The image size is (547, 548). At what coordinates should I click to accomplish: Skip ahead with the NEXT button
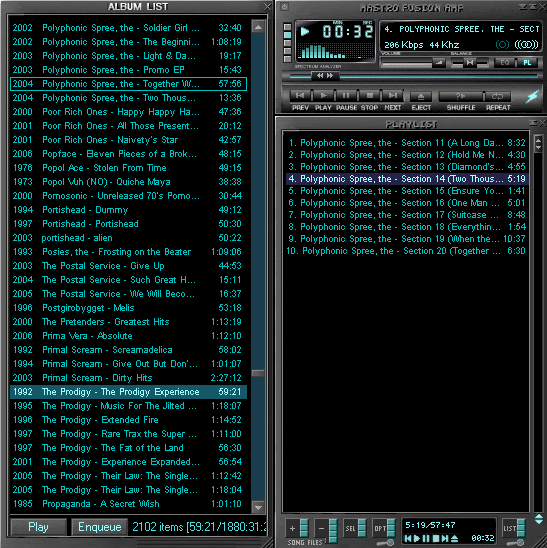[x=393, y=95]
